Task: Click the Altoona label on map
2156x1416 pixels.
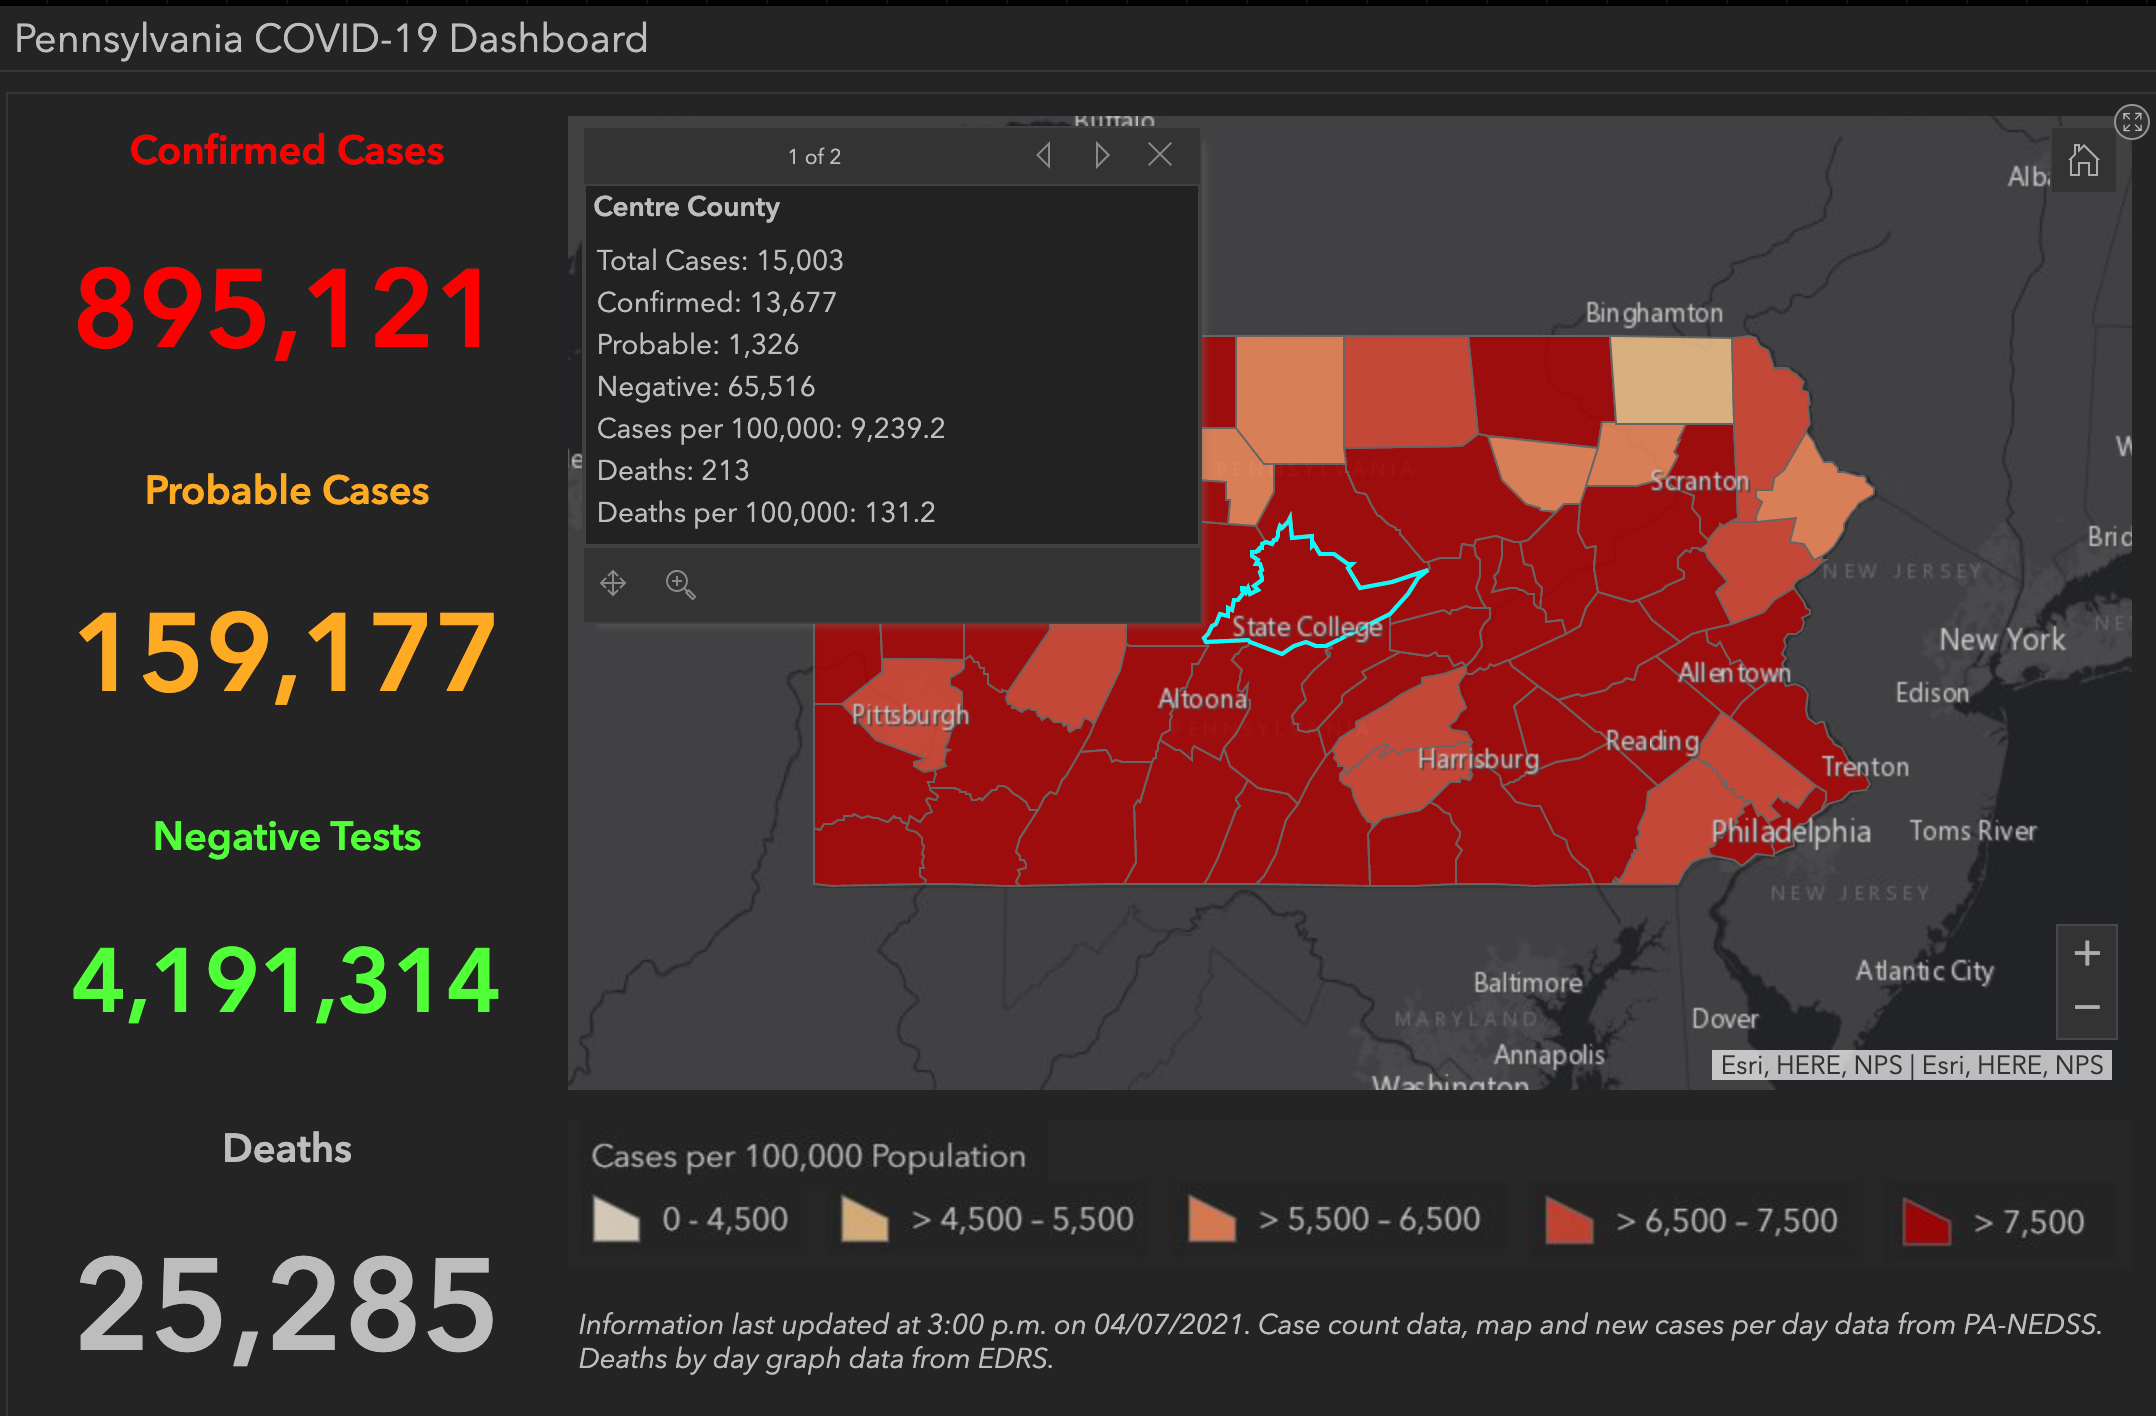Action: click(1202, 698)
